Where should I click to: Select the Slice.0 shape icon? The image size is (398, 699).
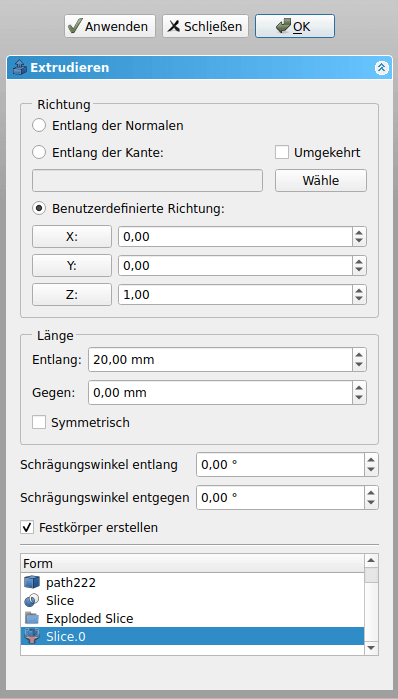pyautogui.click(x=32, y=637)
